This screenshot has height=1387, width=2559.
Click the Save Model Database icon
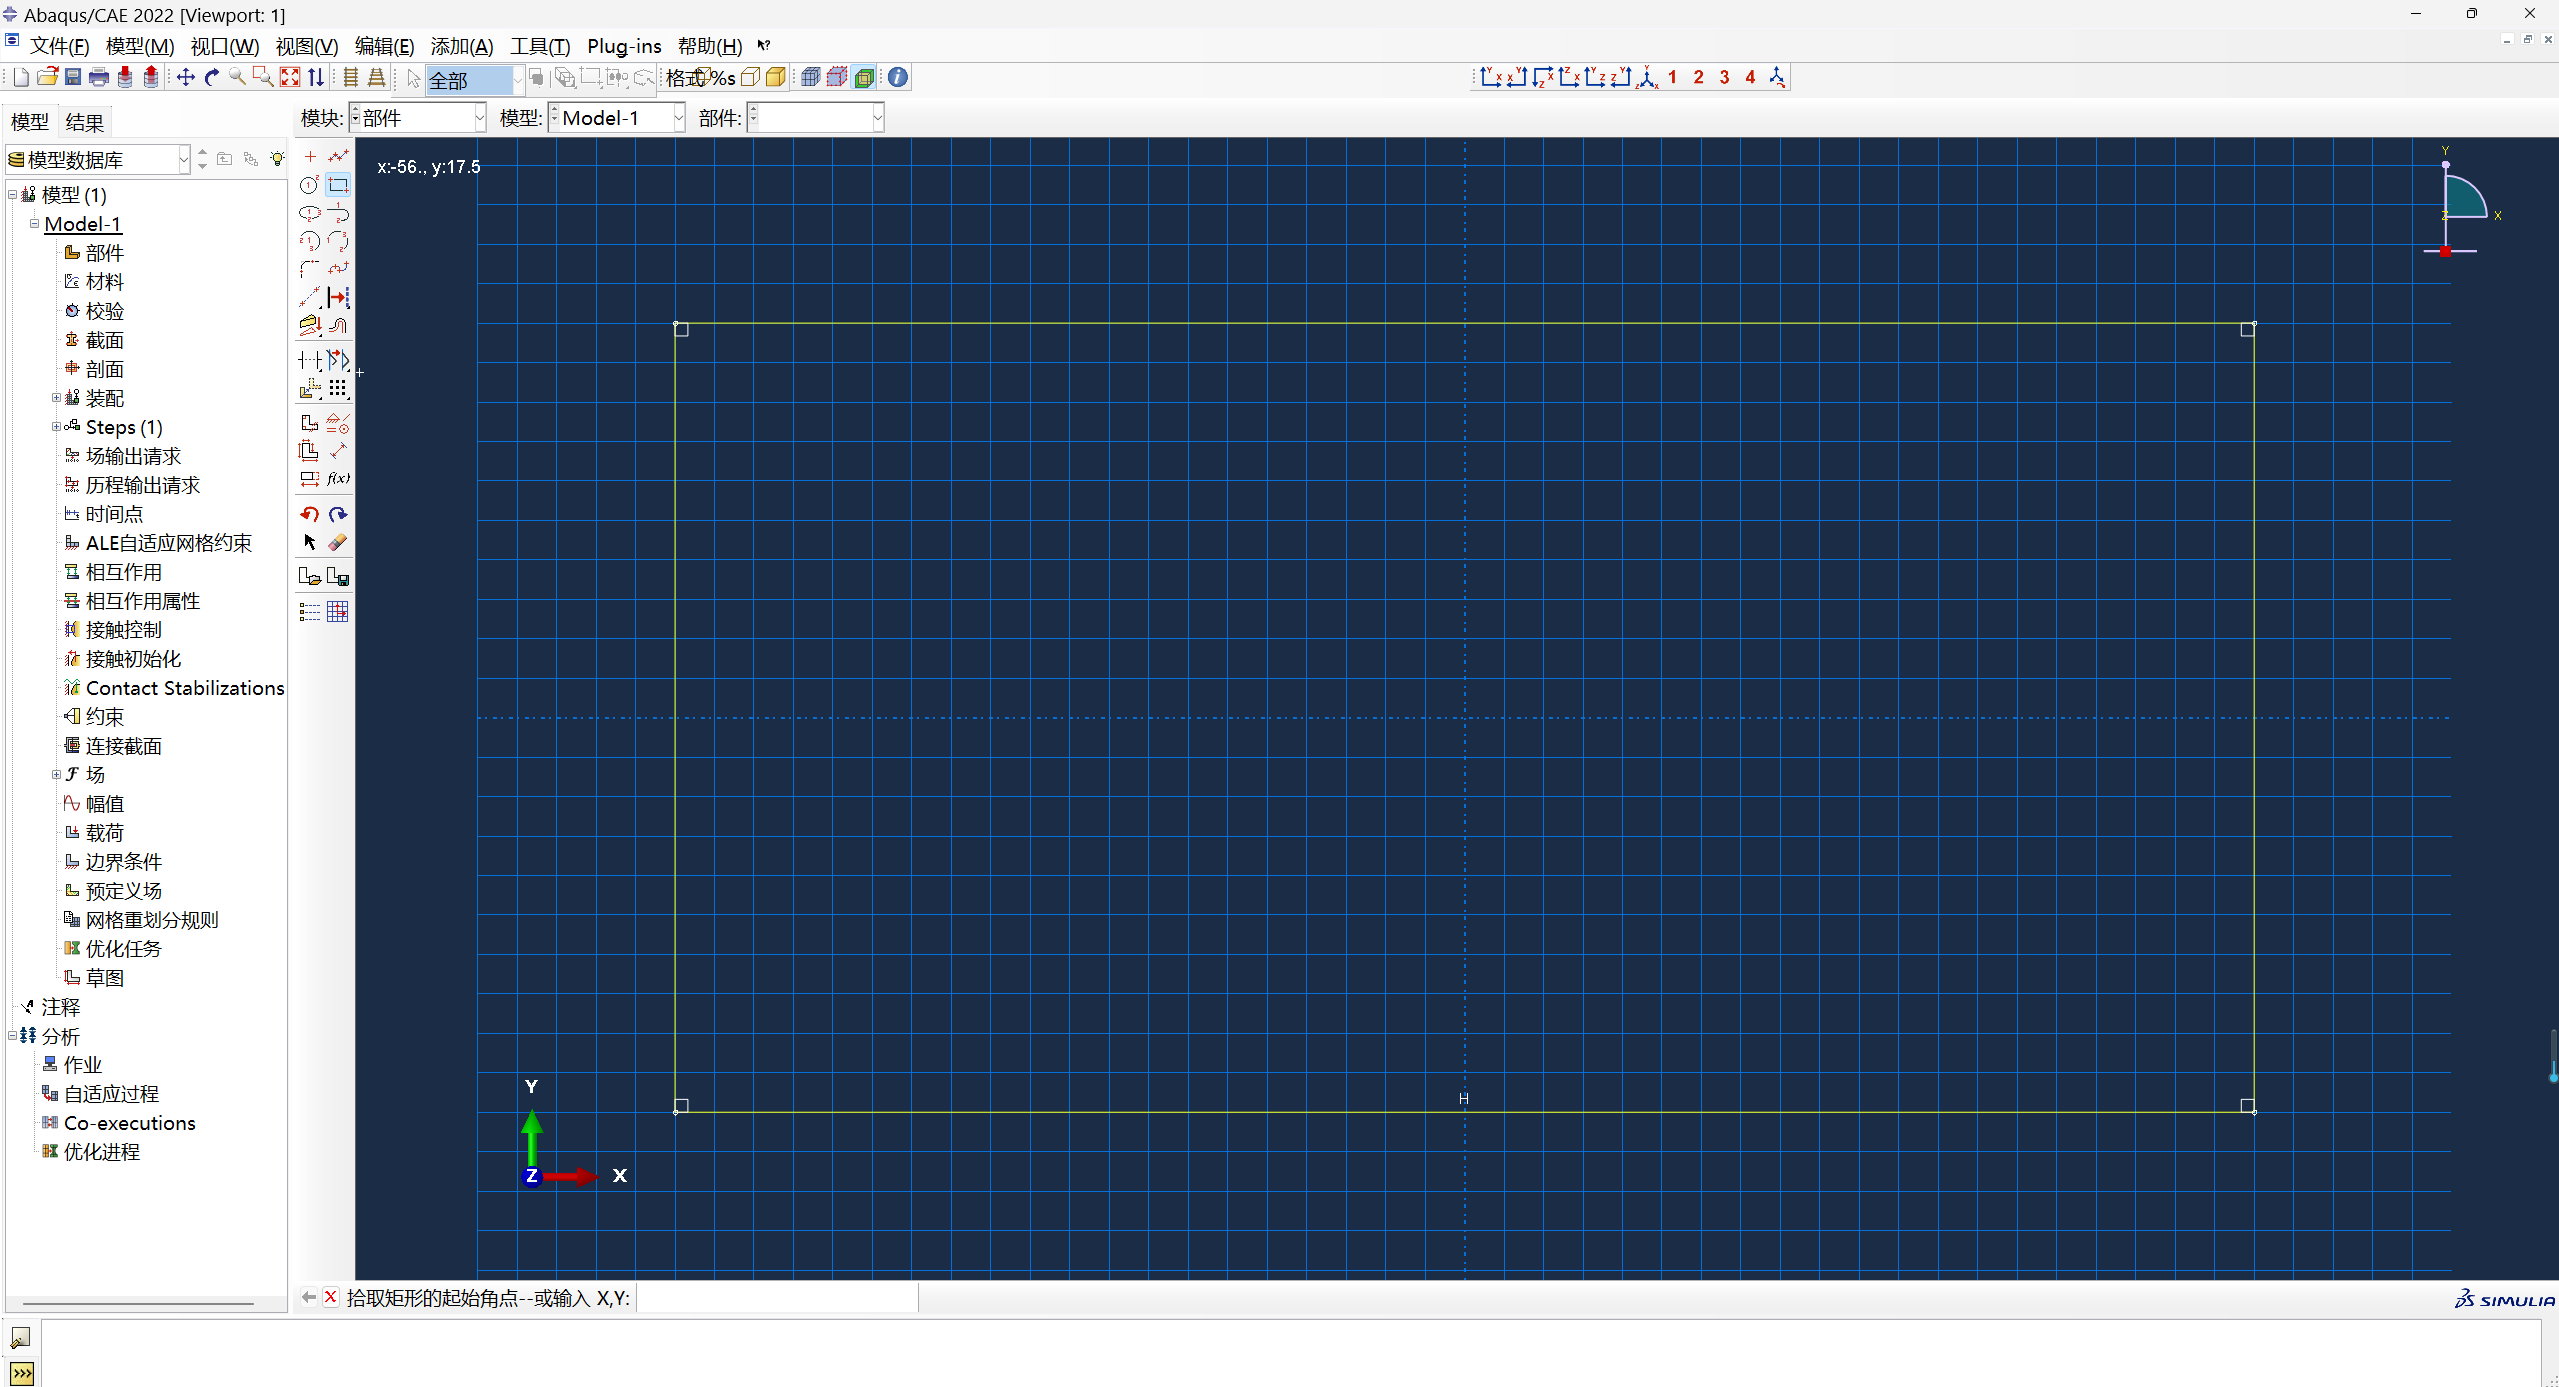[73, 77]
